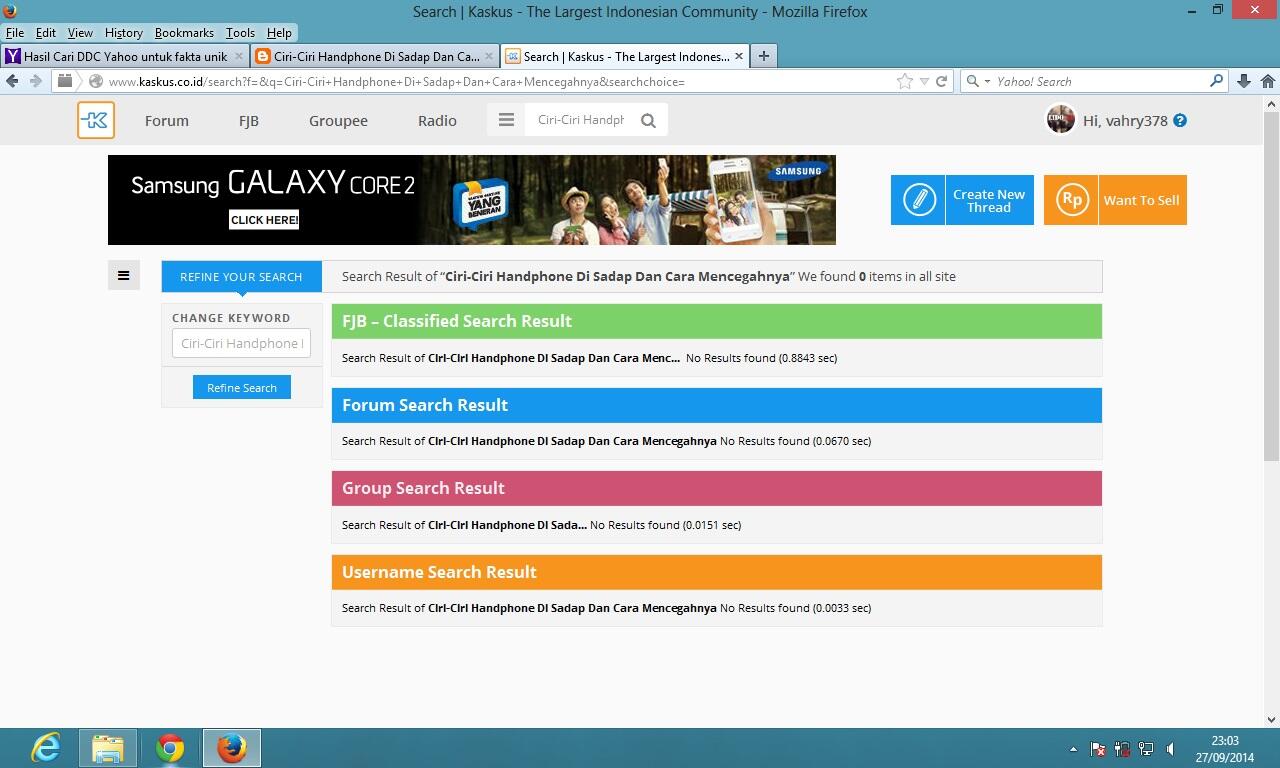Click the Hi, vahry378 username

1125,120
